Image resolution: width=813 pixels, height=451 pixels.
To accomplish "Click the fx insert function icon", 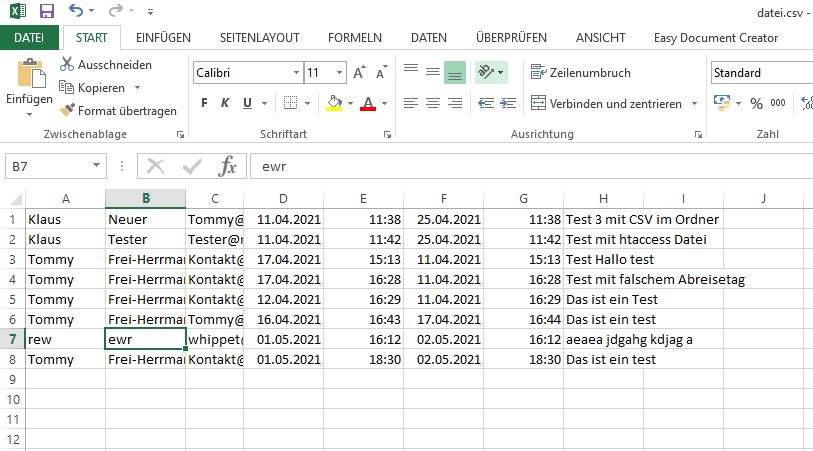I will (228, 166).
